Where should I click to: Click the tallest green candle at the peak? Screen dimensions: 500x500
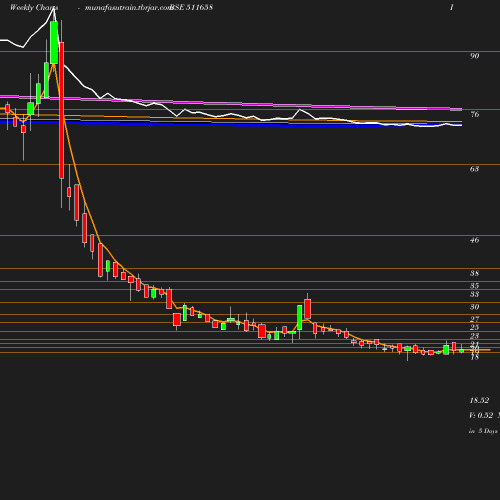pos(54,42)
